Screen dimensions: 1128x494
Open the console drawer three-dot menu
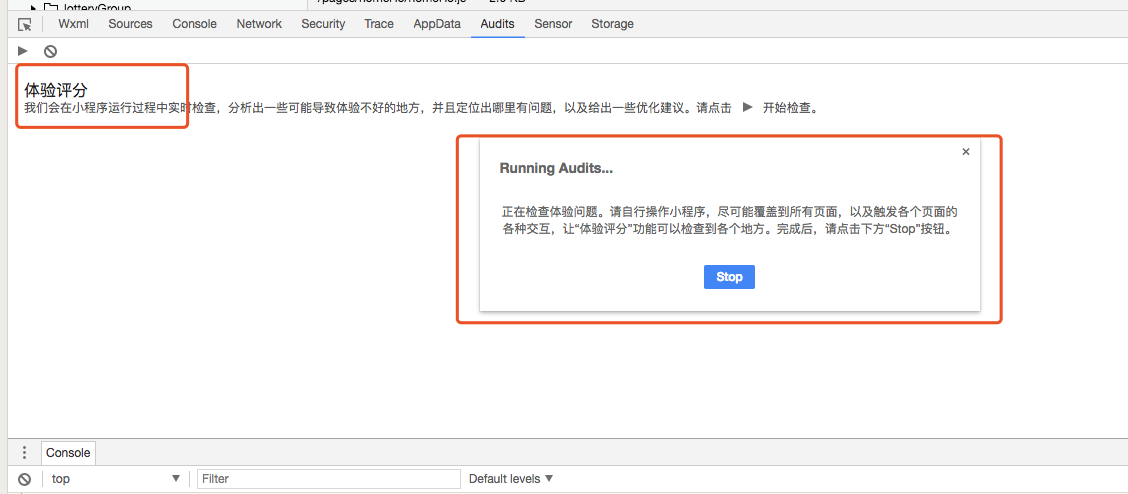[24, 452]
